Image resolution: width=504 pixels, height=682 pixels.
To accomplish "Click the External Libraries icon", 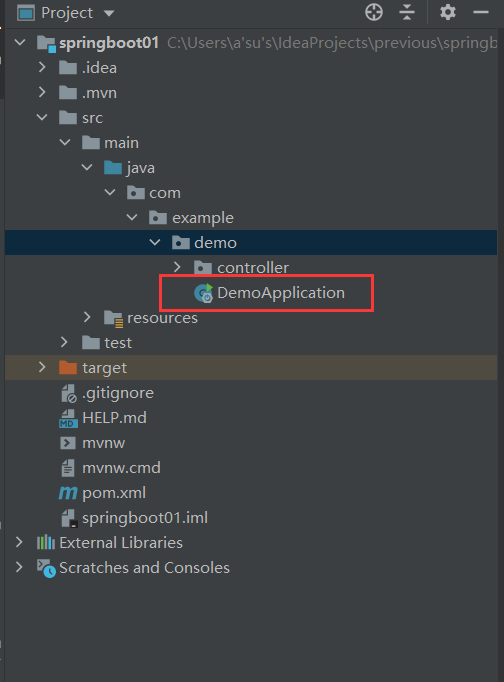I will point(46,543).
